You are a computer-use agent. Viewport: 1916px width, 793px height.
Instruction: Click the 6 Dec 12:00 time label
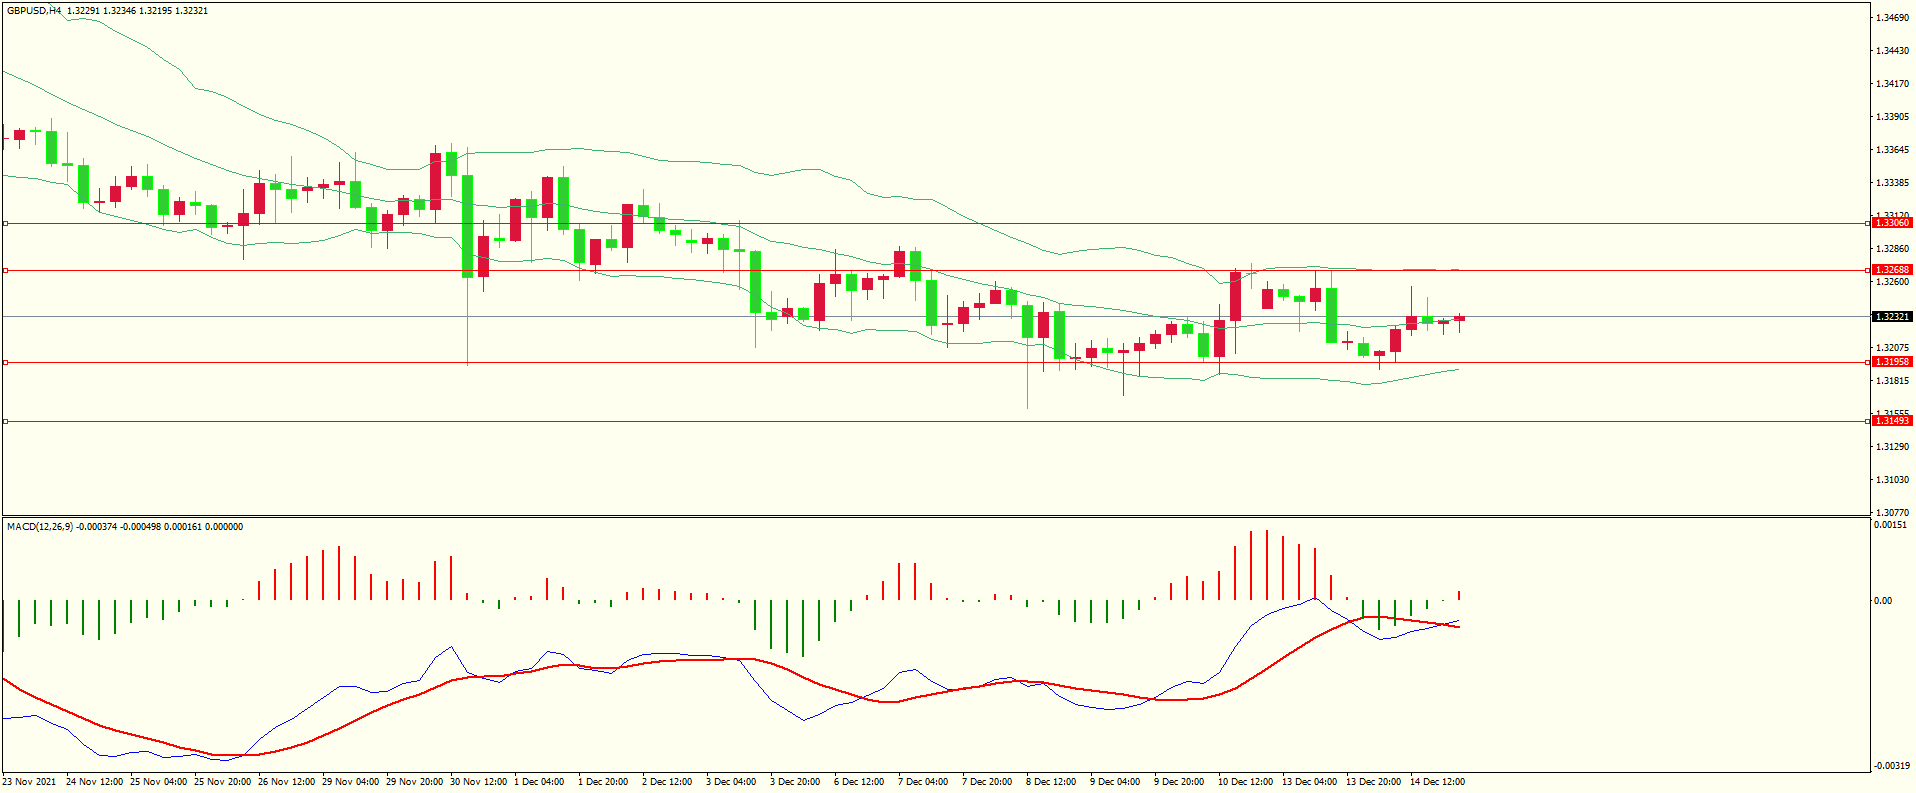(859, 782)
